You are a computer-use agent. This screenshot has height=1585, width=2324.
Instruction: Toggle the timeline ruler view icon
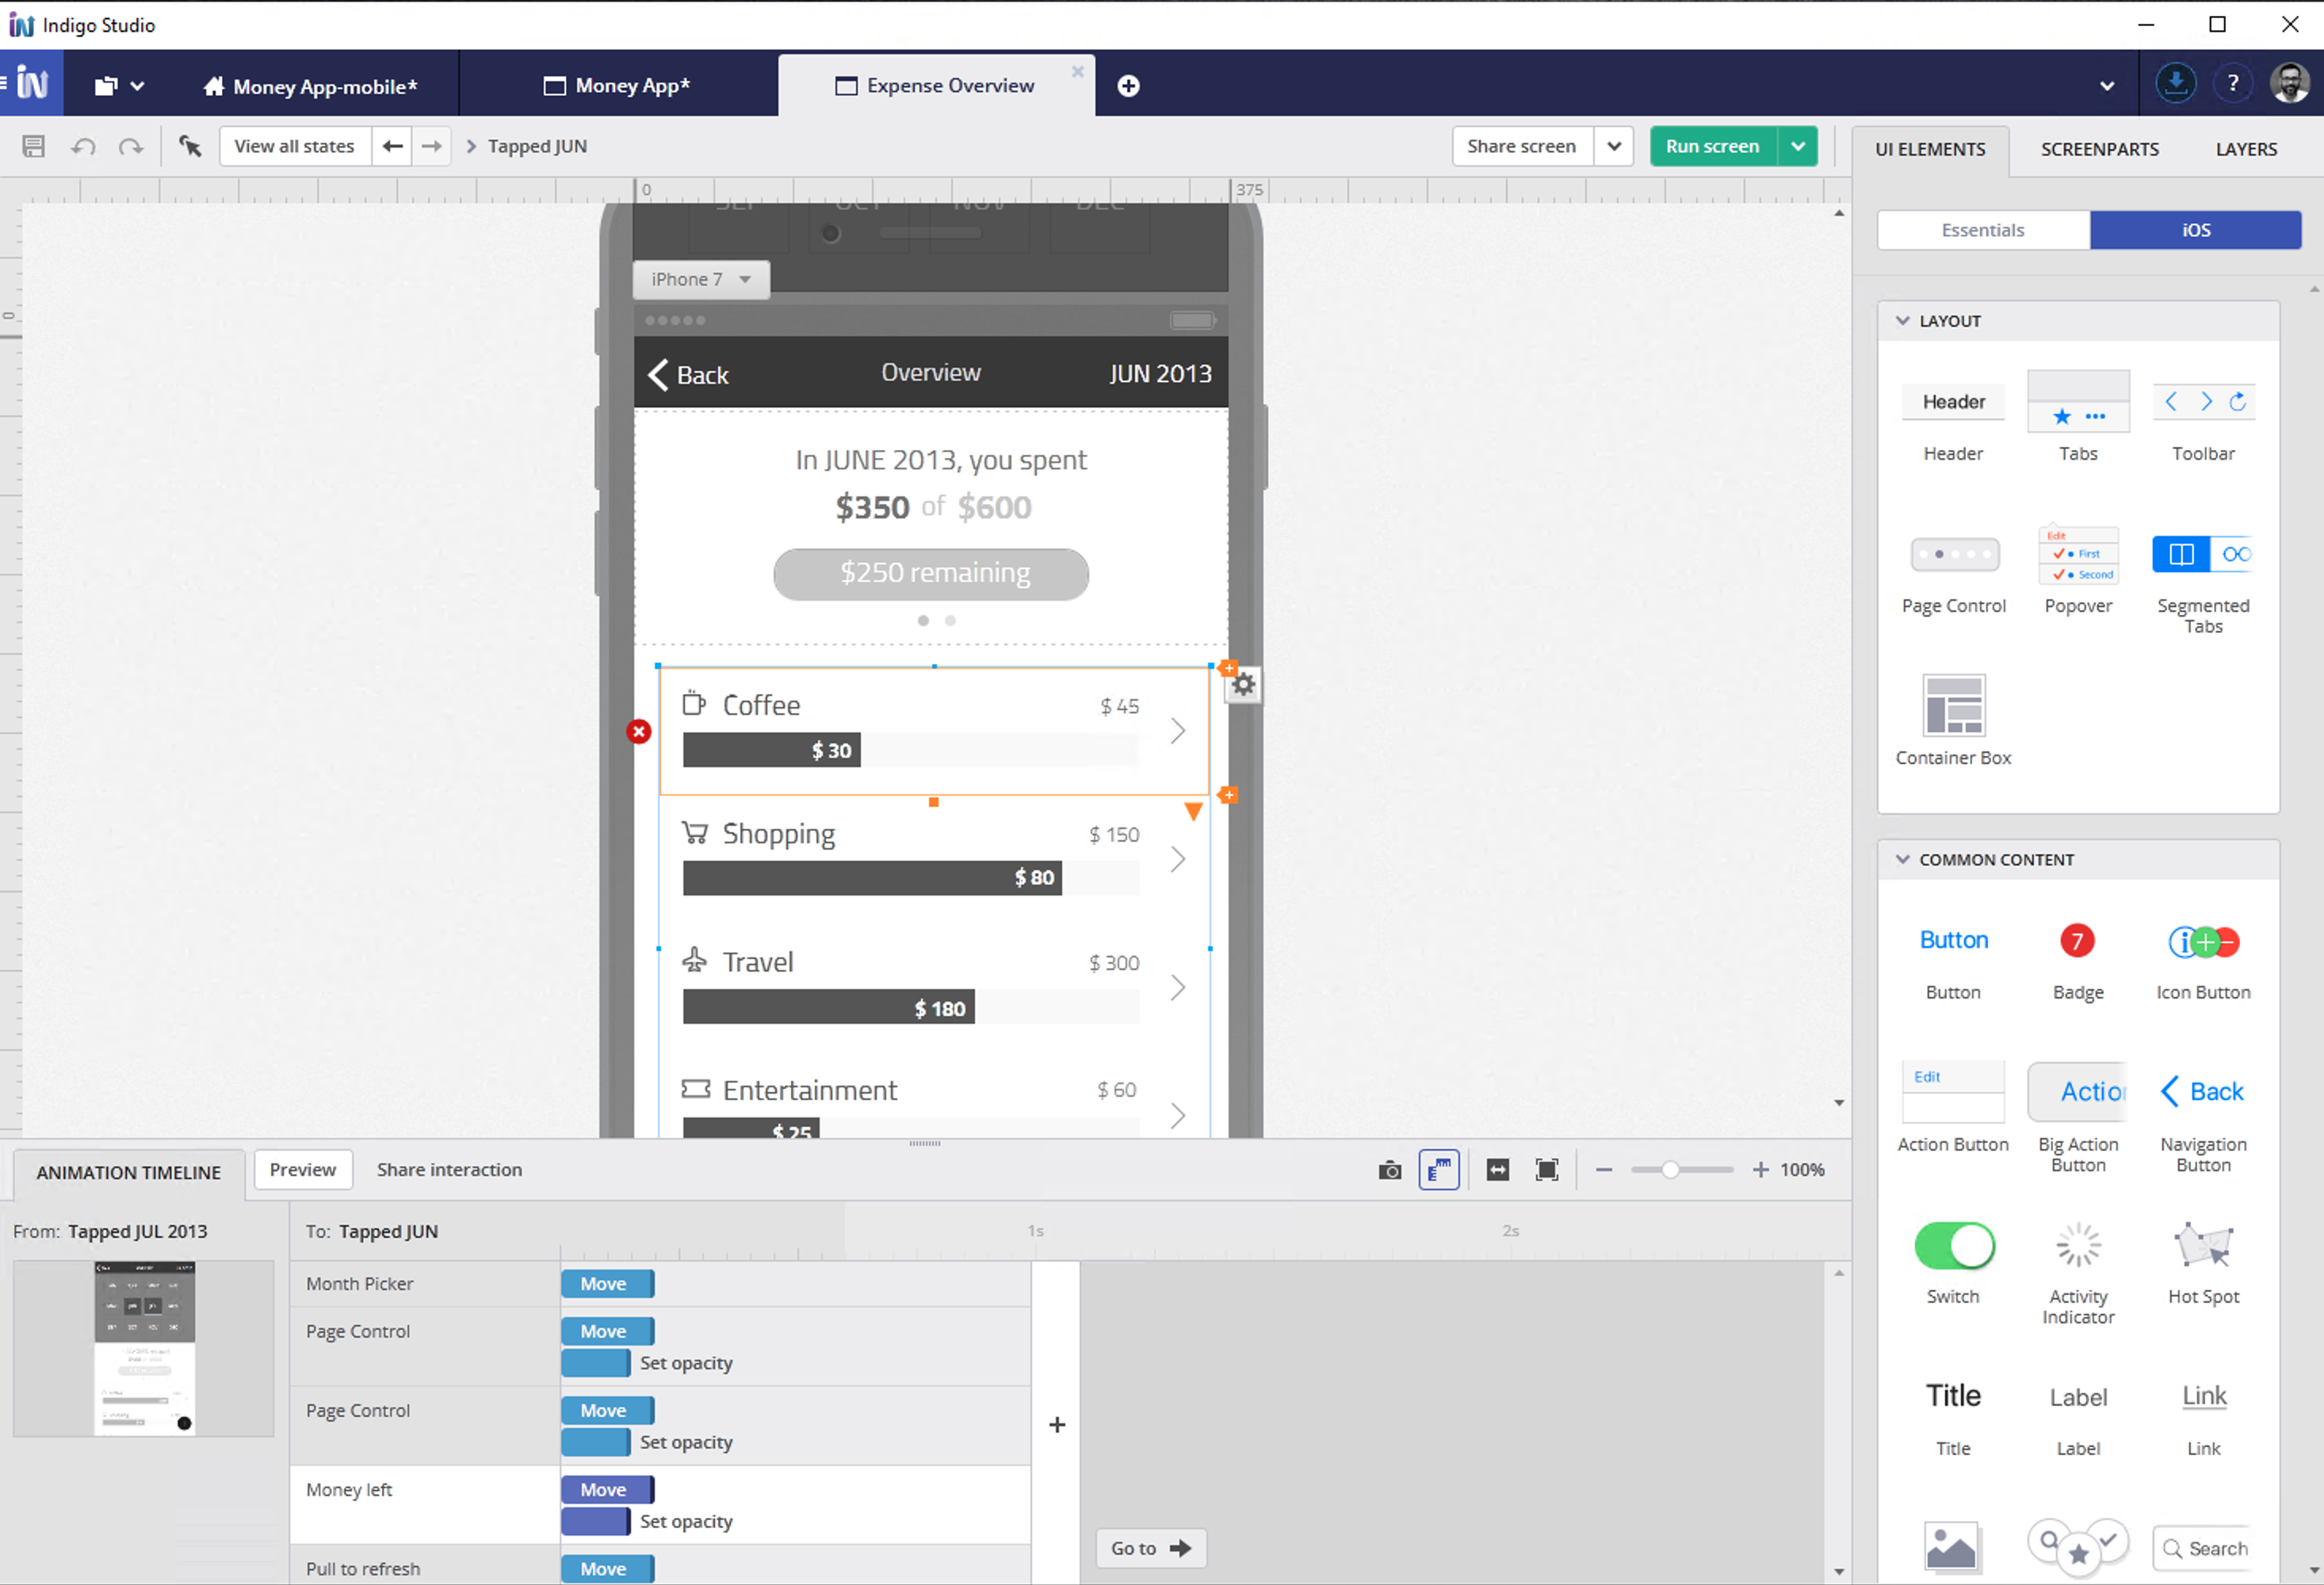pyautogui.click(x=1439, y=1170)
